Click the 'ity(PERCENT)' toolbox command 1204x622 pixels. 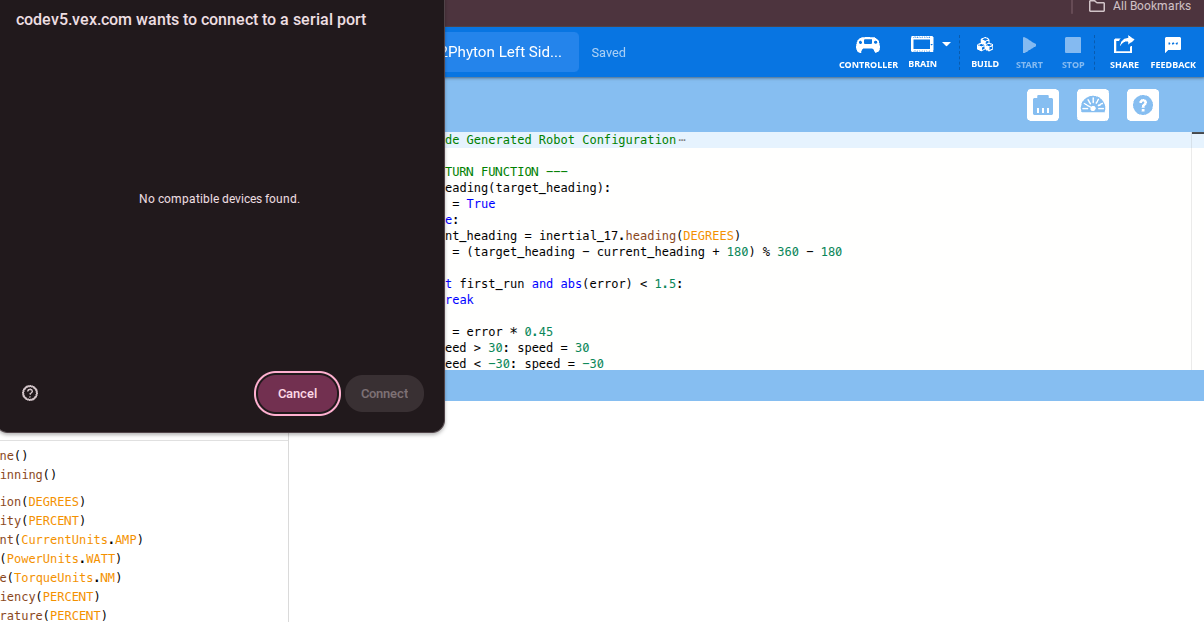coord(43,520)
